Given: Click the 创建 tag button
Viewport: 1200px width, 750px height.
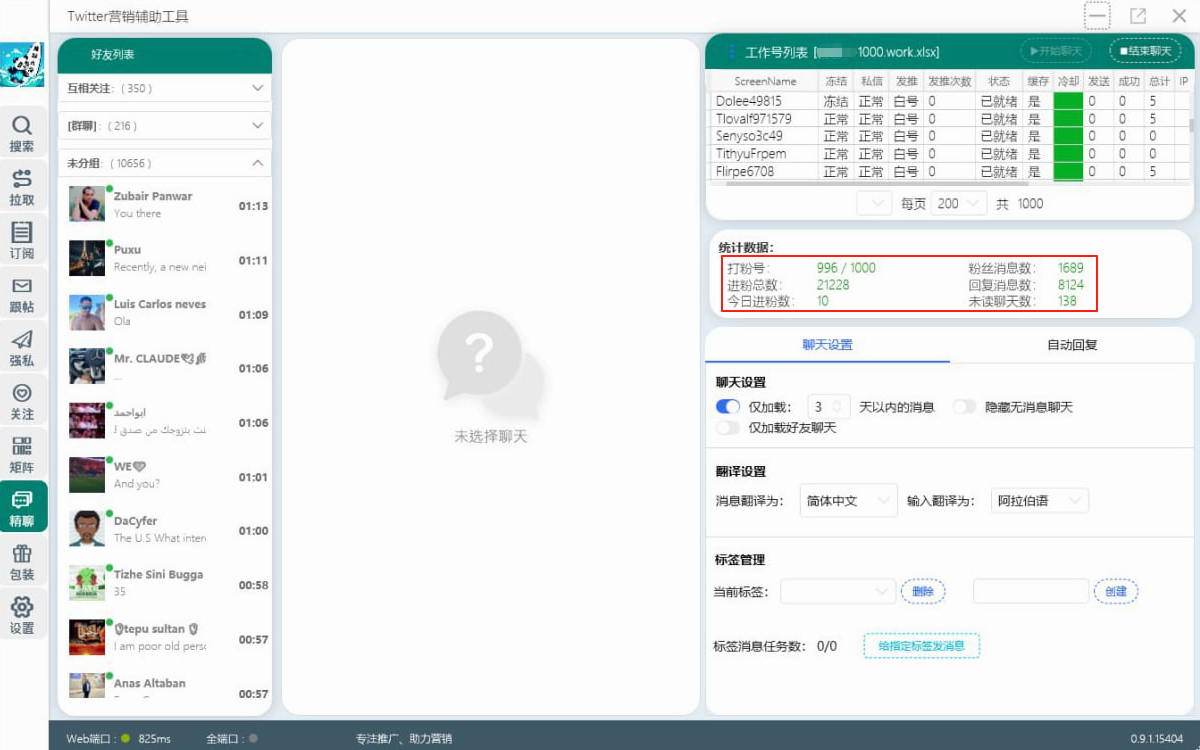Looking at the screenshot, I should pyautogui.click(x=1115, y=592).
